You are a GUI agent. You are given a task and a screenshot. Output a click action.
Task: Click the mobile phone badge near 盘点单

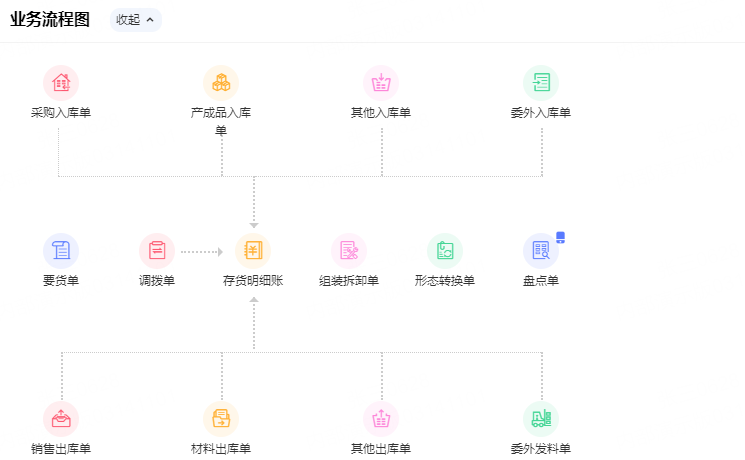(x=561, y=237)
